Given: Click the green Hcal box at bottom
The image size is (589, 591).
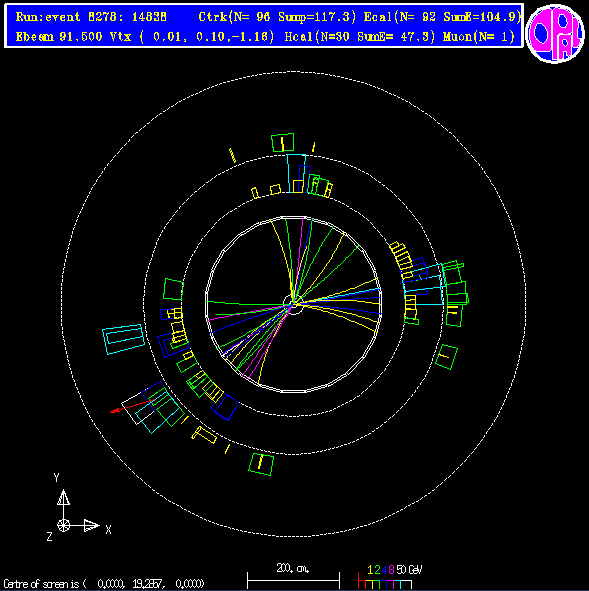Looking at the screenshot, I should pos(261,464).
